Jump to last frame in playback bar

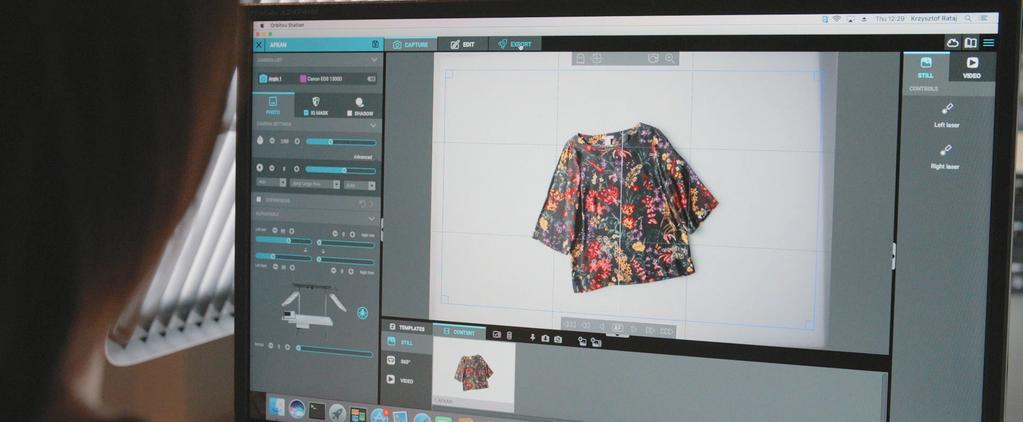(666, 331)
